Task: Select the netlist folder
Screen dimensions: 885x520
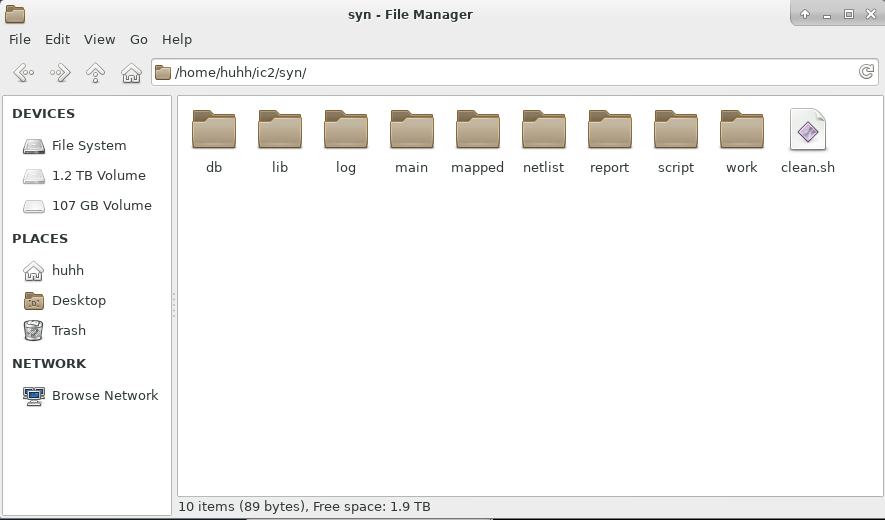Action: point(543,132)
